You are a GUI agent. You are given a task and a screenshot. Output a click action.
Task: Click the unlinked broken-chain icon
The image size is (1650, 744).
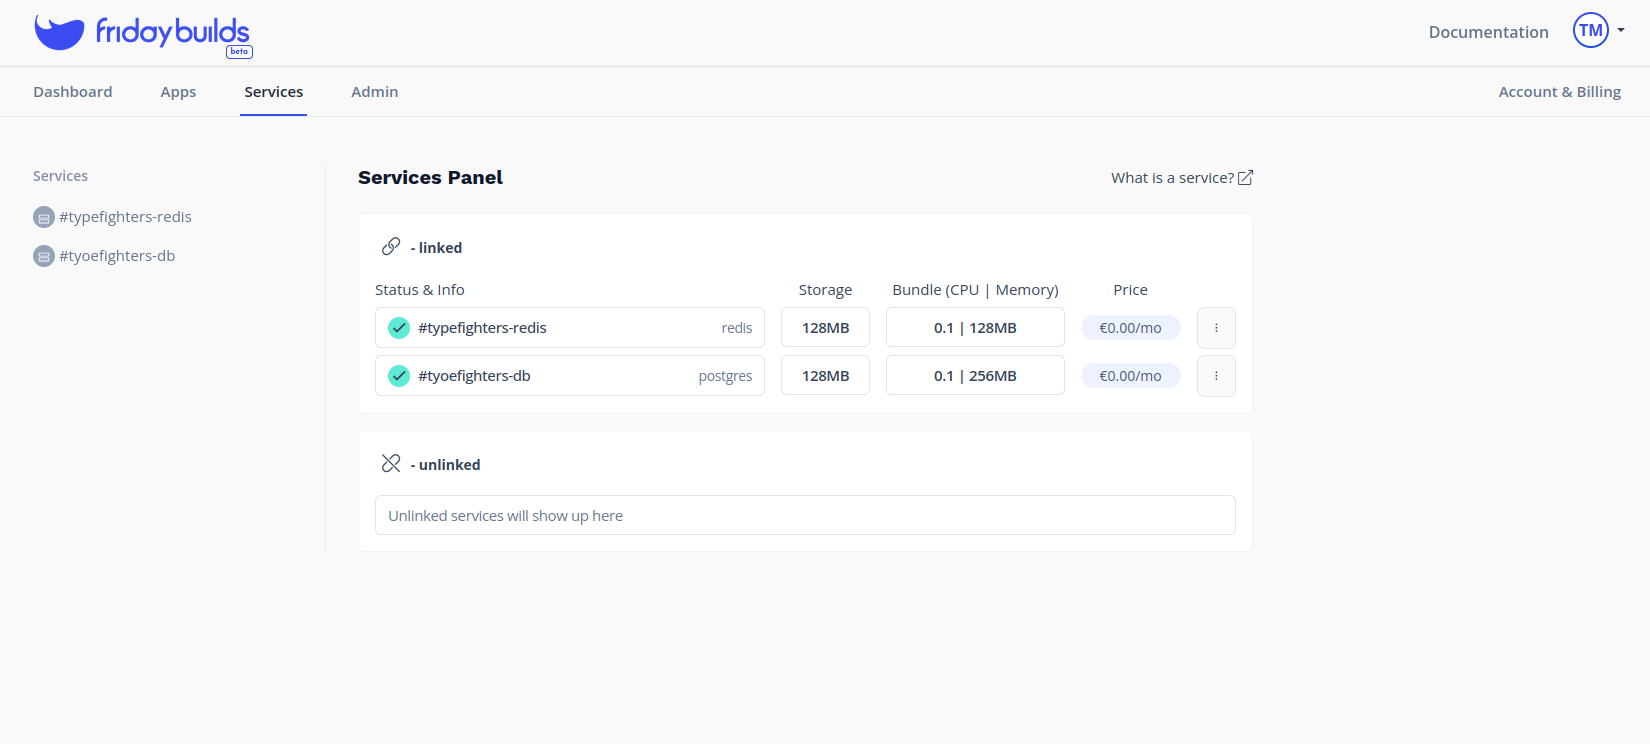point(391,464)
